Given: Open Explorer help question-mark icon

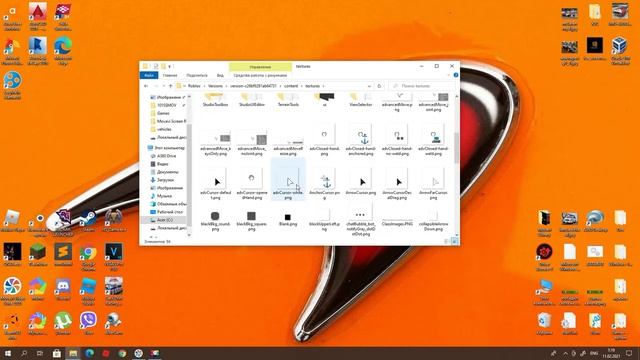Looking at the screenshot, I should 456,76.
